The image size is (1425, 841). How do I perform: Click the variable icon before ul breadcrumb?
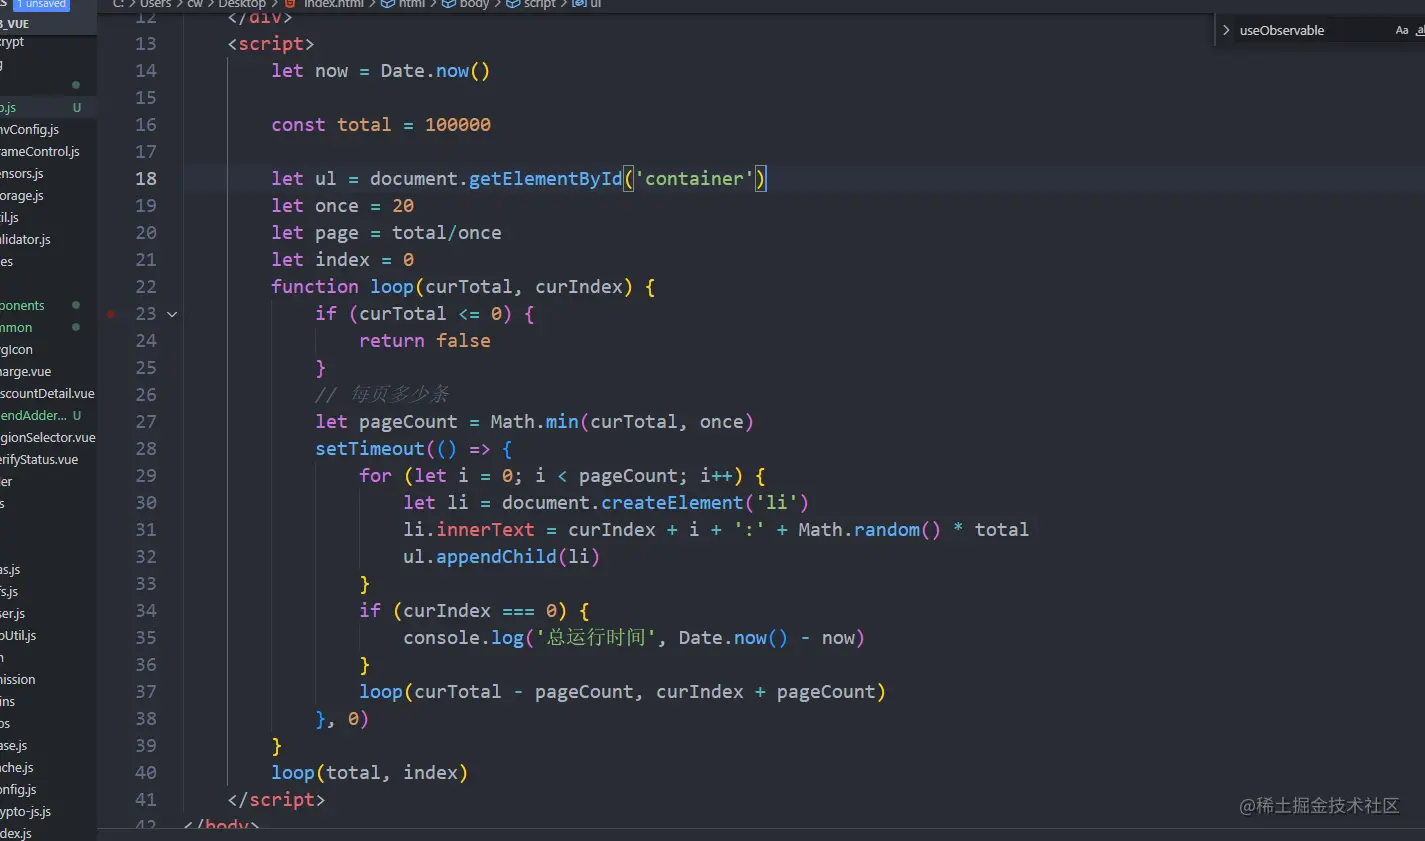578,4
